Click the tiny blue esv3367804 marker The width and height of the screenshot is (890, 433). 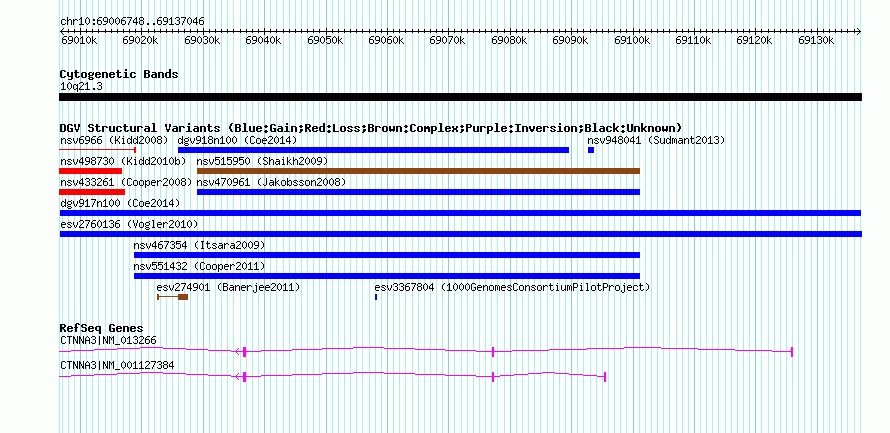[x=376, y=297]
